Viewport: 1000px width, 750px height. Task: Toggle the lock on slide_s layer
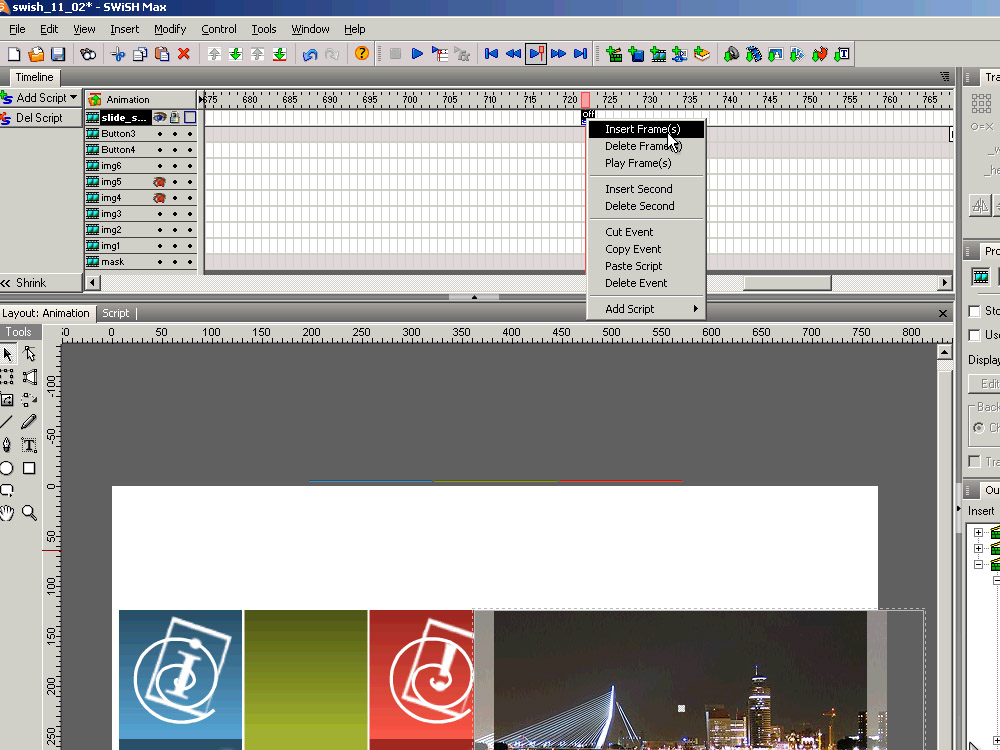174,118
